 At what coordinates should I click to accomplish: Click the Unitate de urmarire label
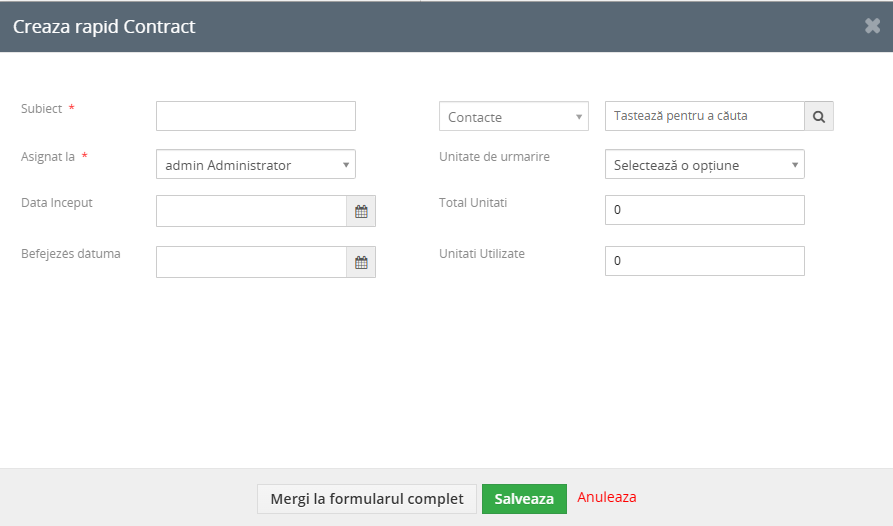[x=494, y=157]
